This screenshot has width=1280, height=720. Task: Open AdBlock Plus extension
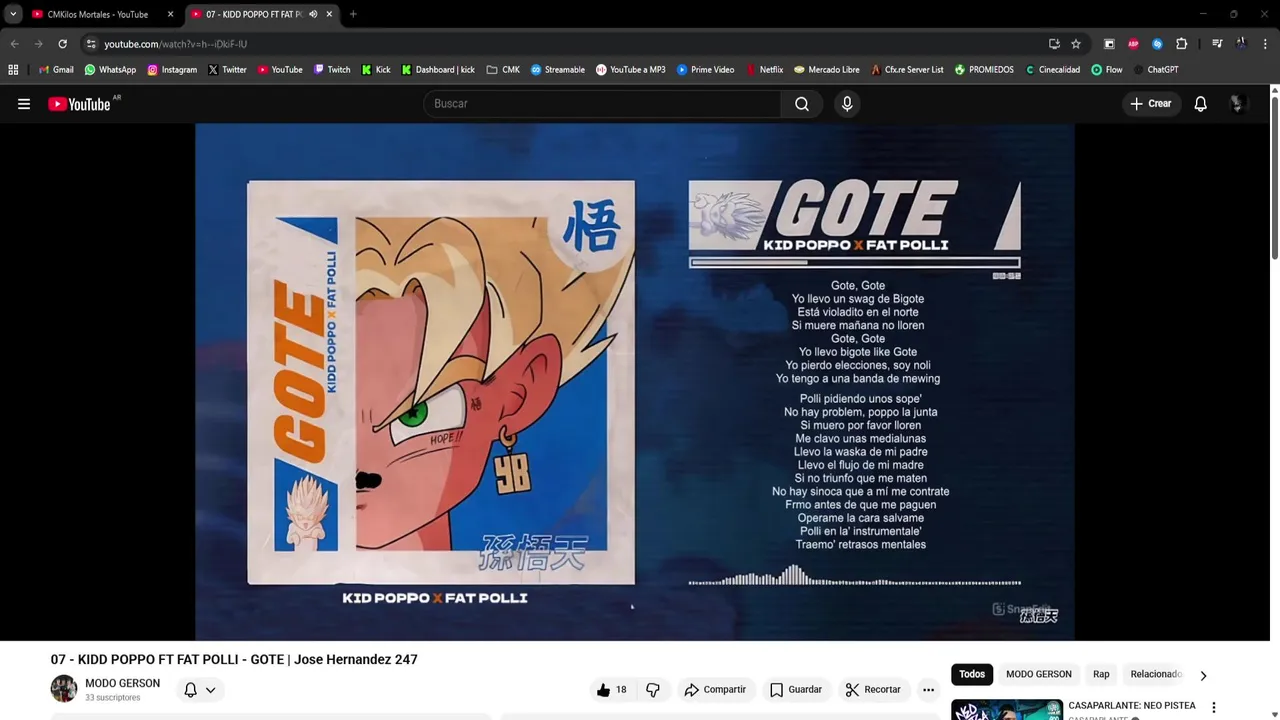(1133, 44)
